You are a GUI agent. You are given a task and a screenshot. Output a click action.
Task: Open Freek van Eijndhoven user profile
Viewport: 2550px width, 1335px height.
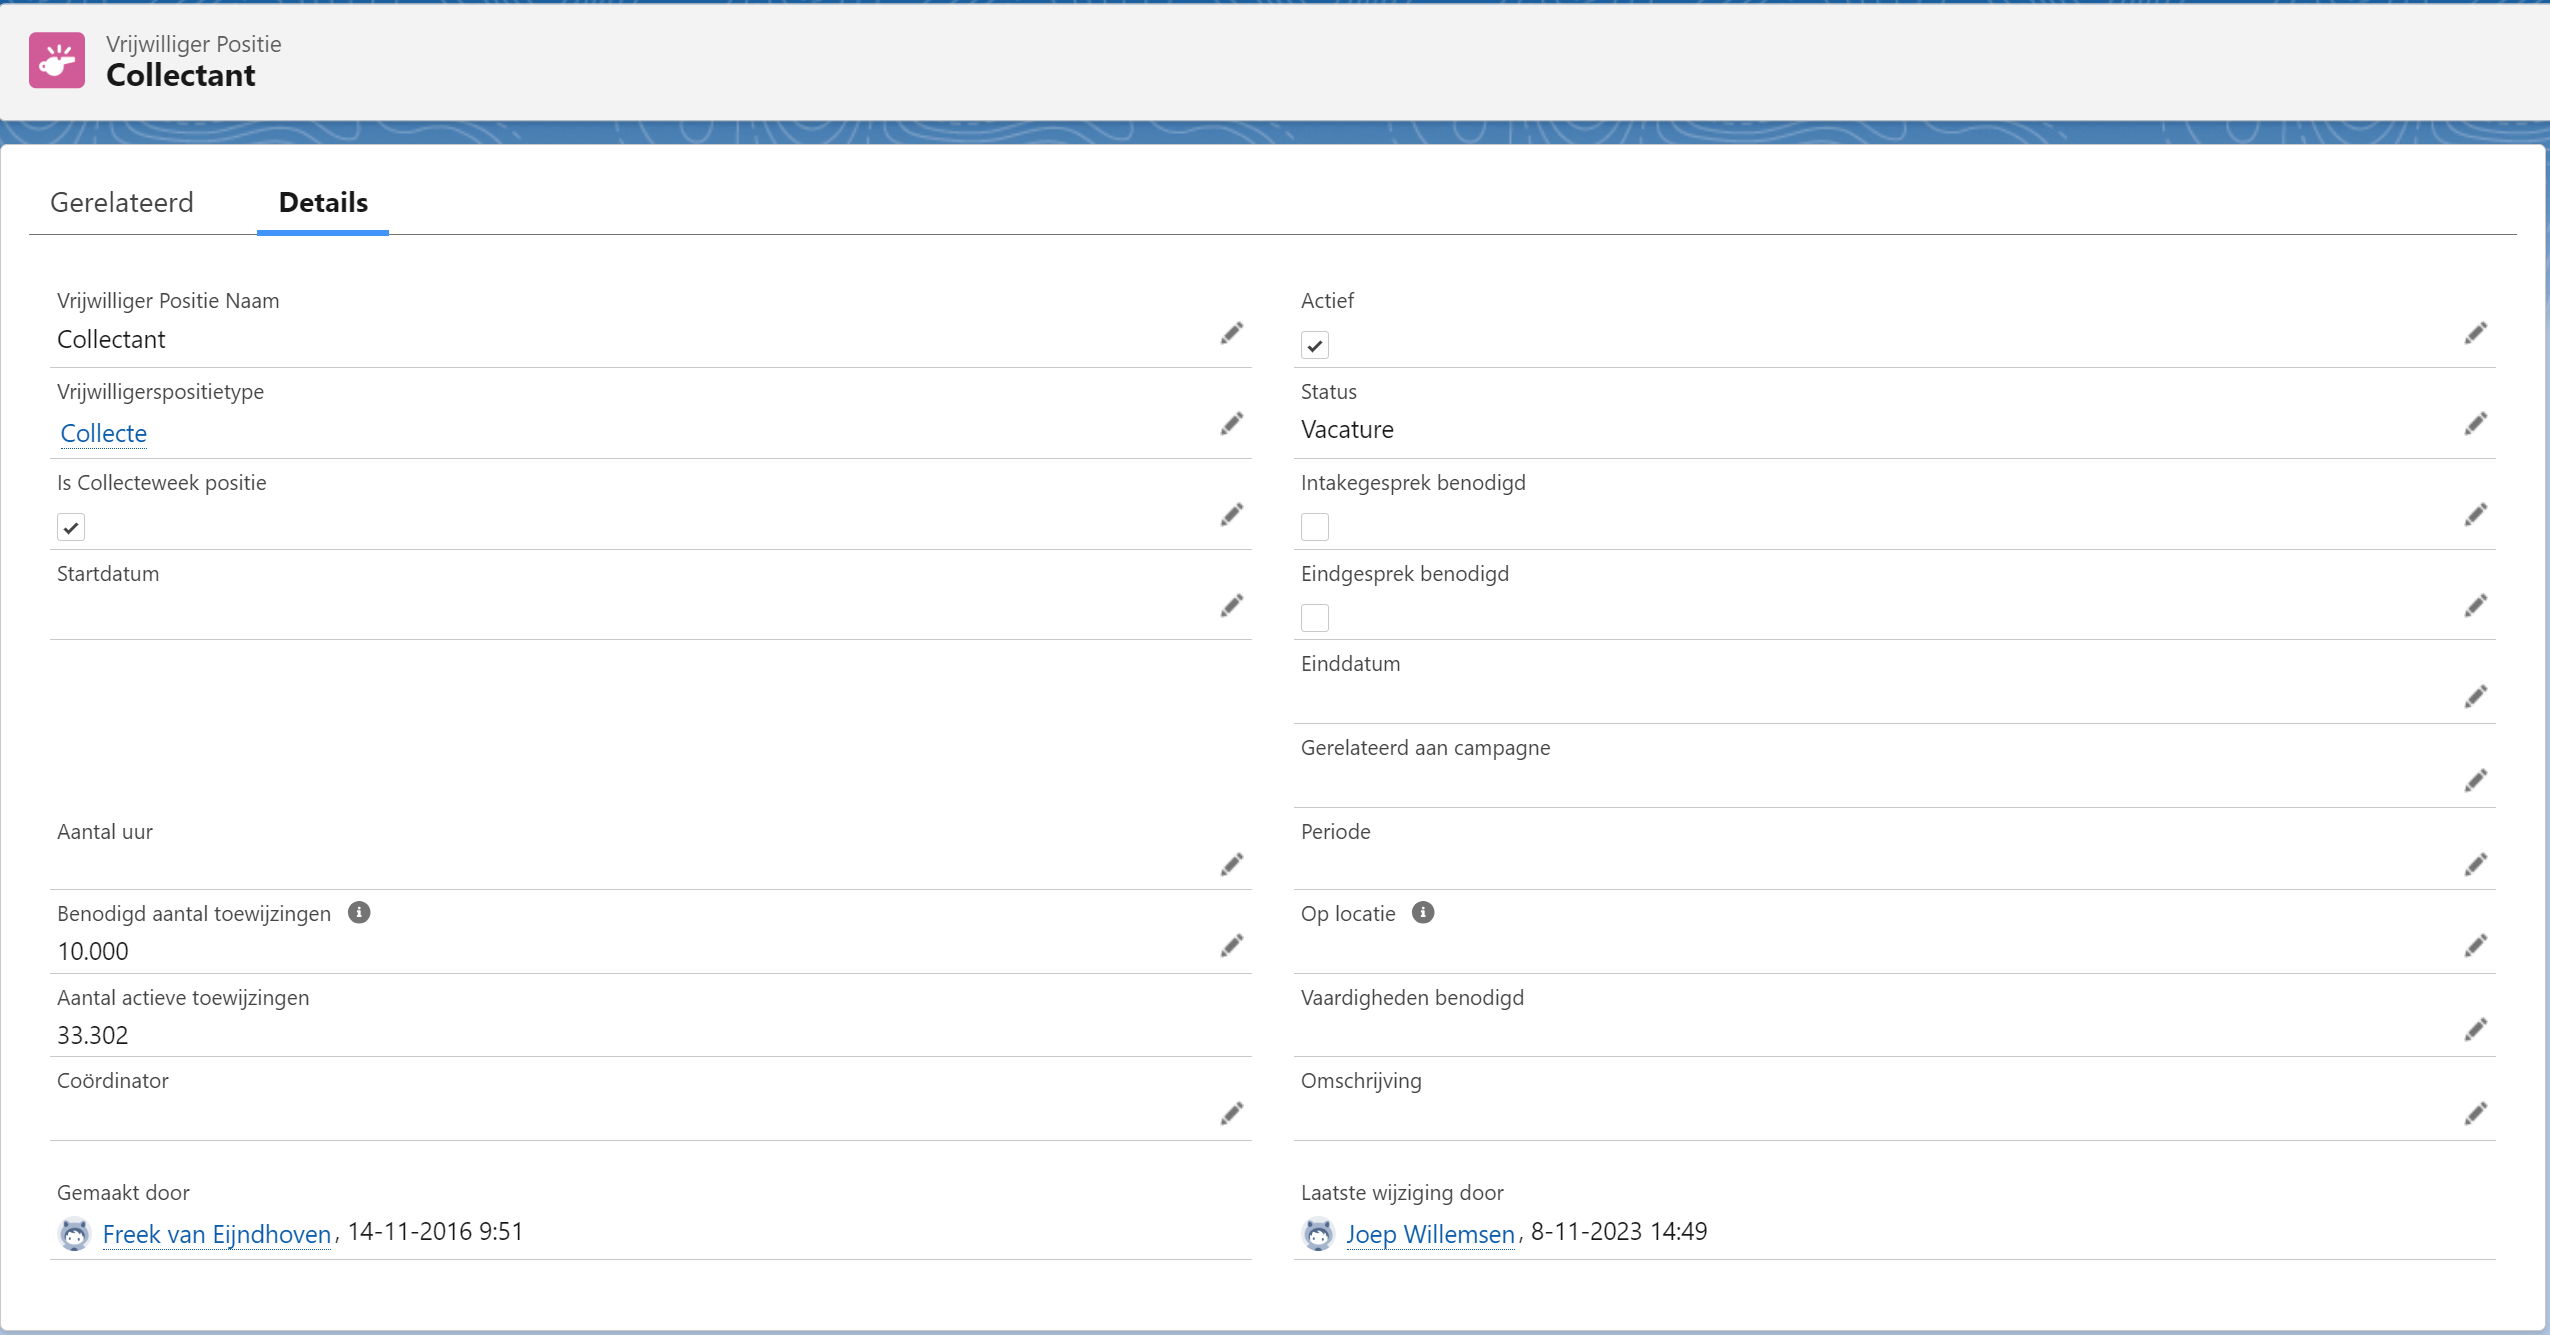tap(217, 1235)
